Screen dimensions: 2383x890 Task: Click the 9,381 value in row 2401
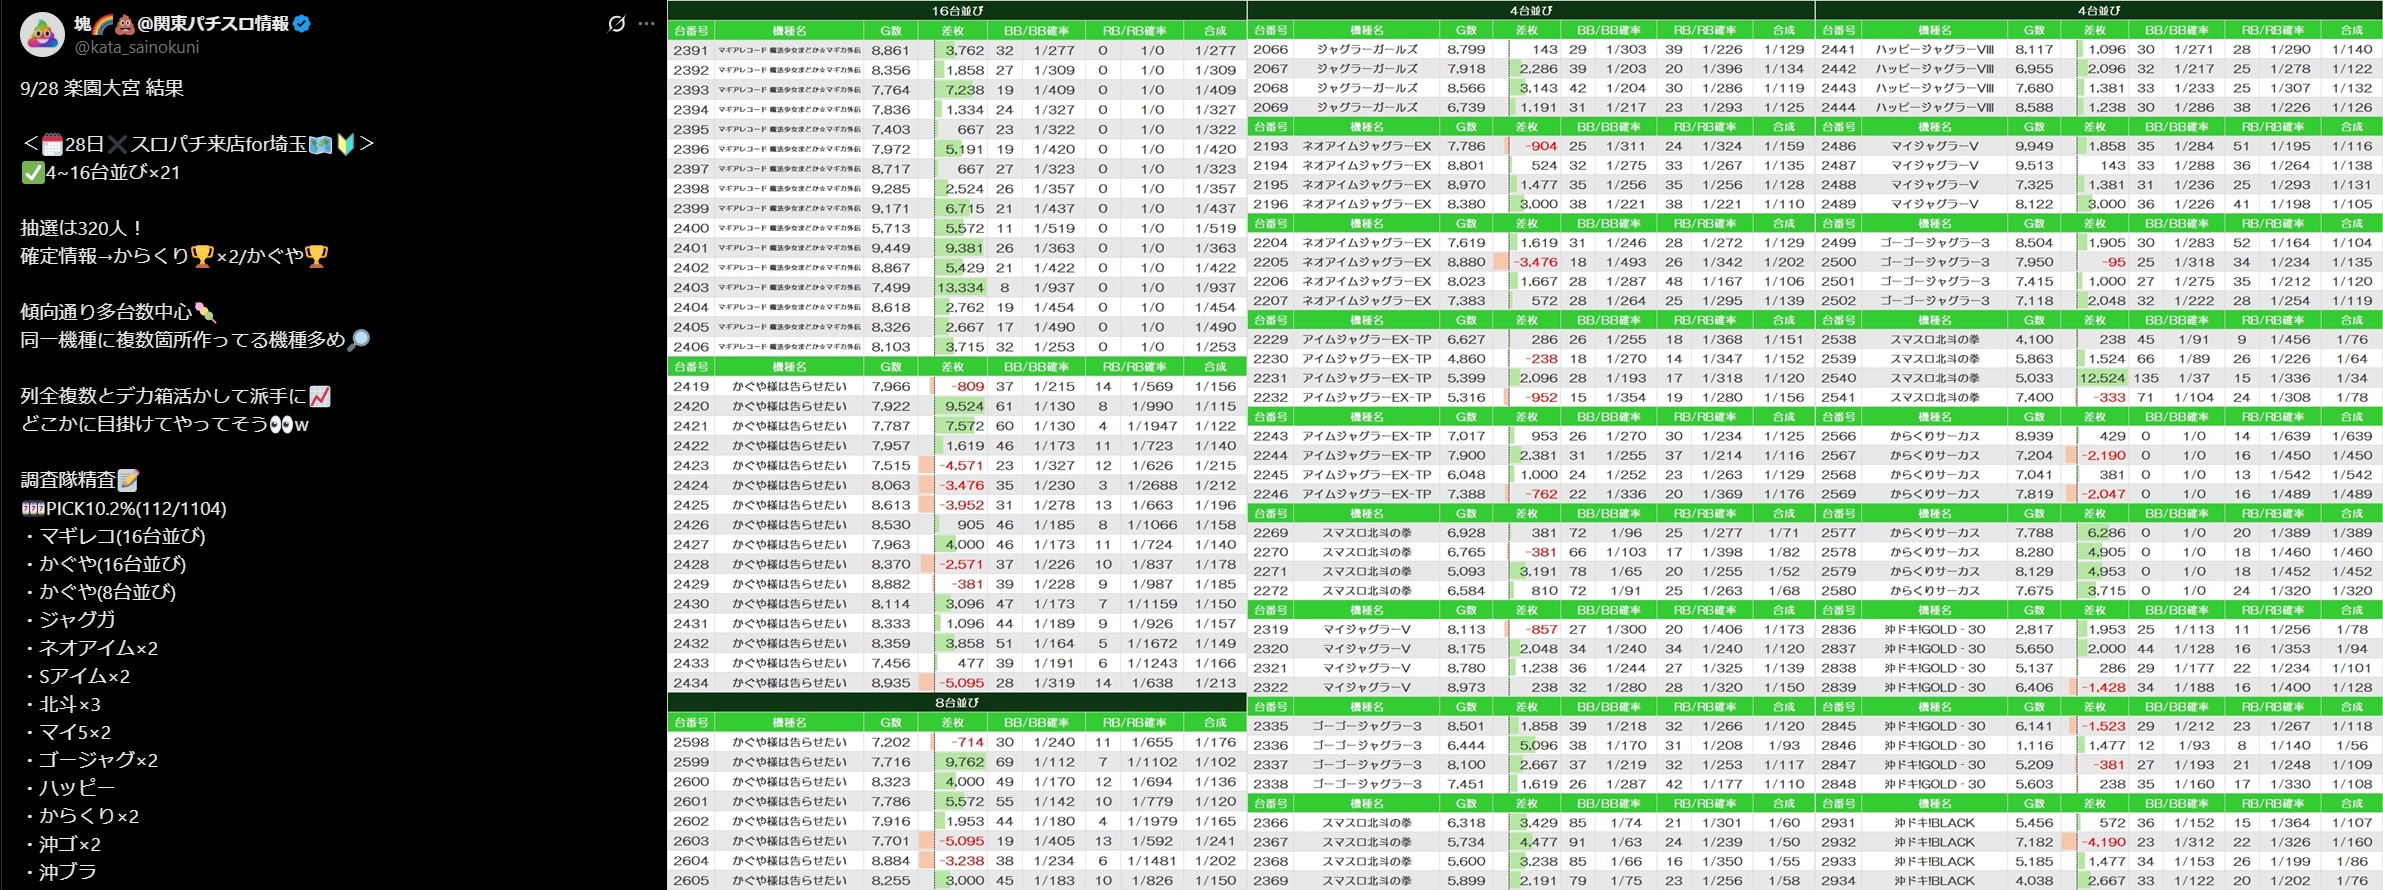tap(964, 248)
